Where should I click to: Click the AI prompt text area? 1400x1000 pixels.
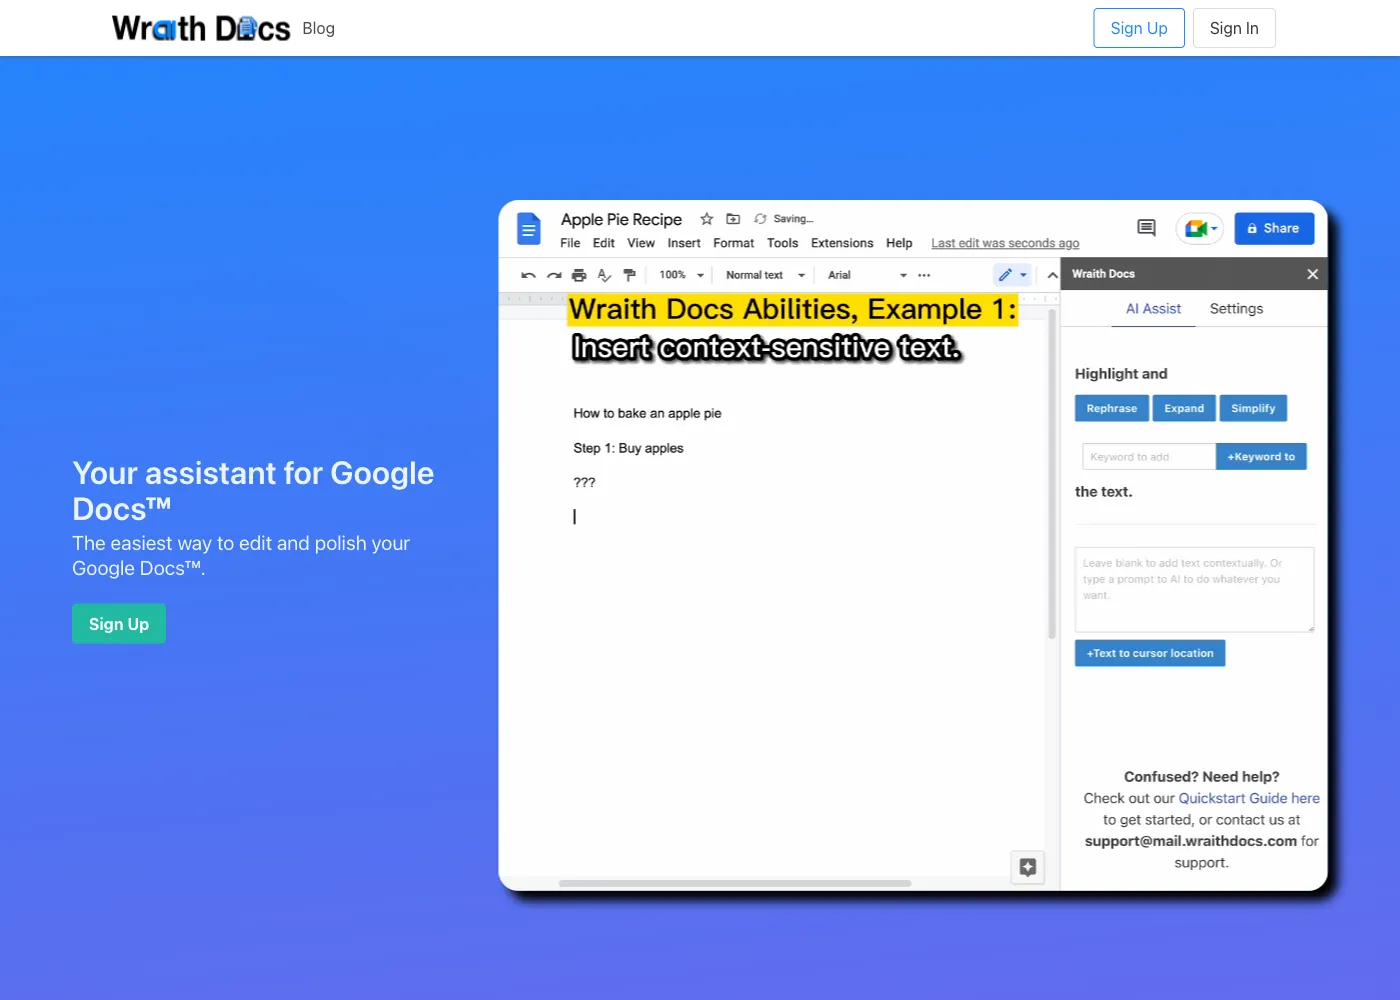click(1194, 589)
